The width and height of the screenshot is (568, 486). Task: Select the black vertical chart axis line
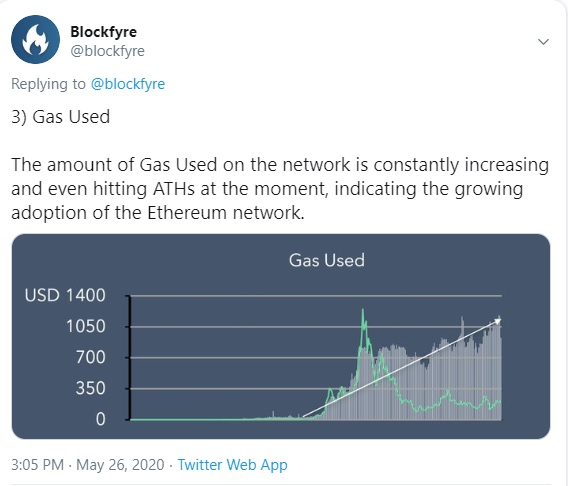[129, 358]
